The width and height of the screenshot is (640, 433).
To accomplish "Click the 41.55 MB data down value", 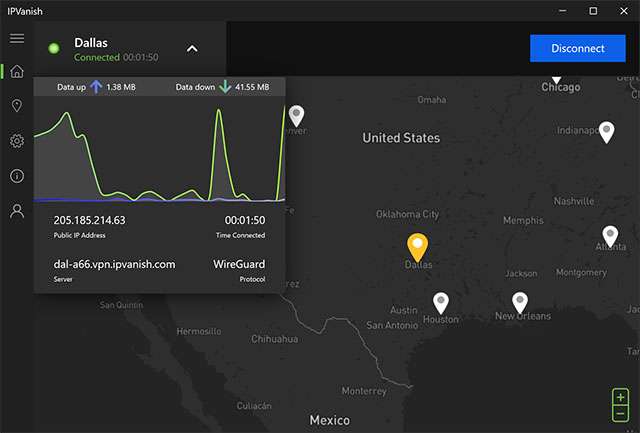I will [x=252, y=87].
